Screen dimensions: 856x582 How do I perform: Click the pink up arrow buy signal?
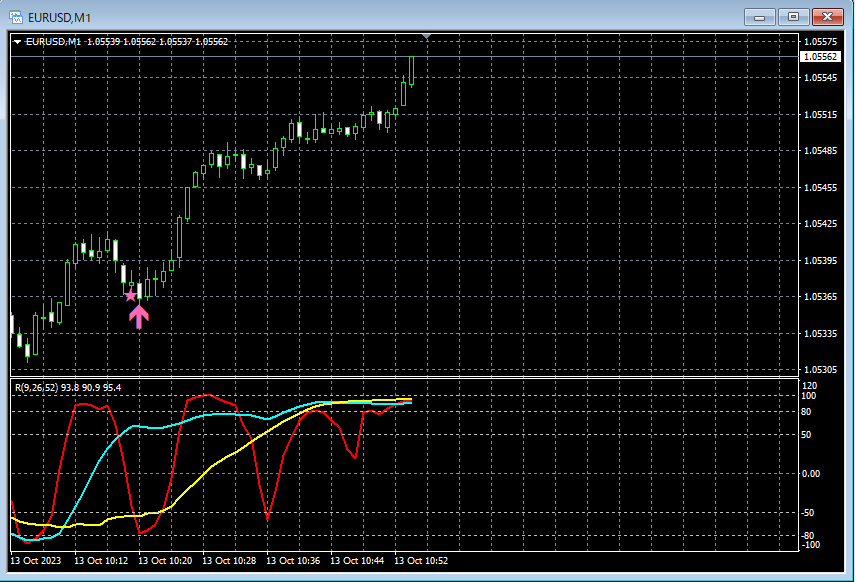click(139, 317)
